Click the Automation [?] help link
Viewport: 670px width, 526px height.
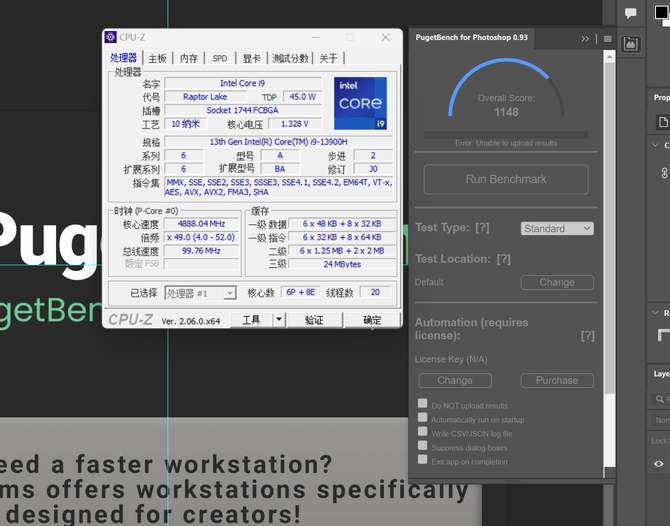[588, 336]
